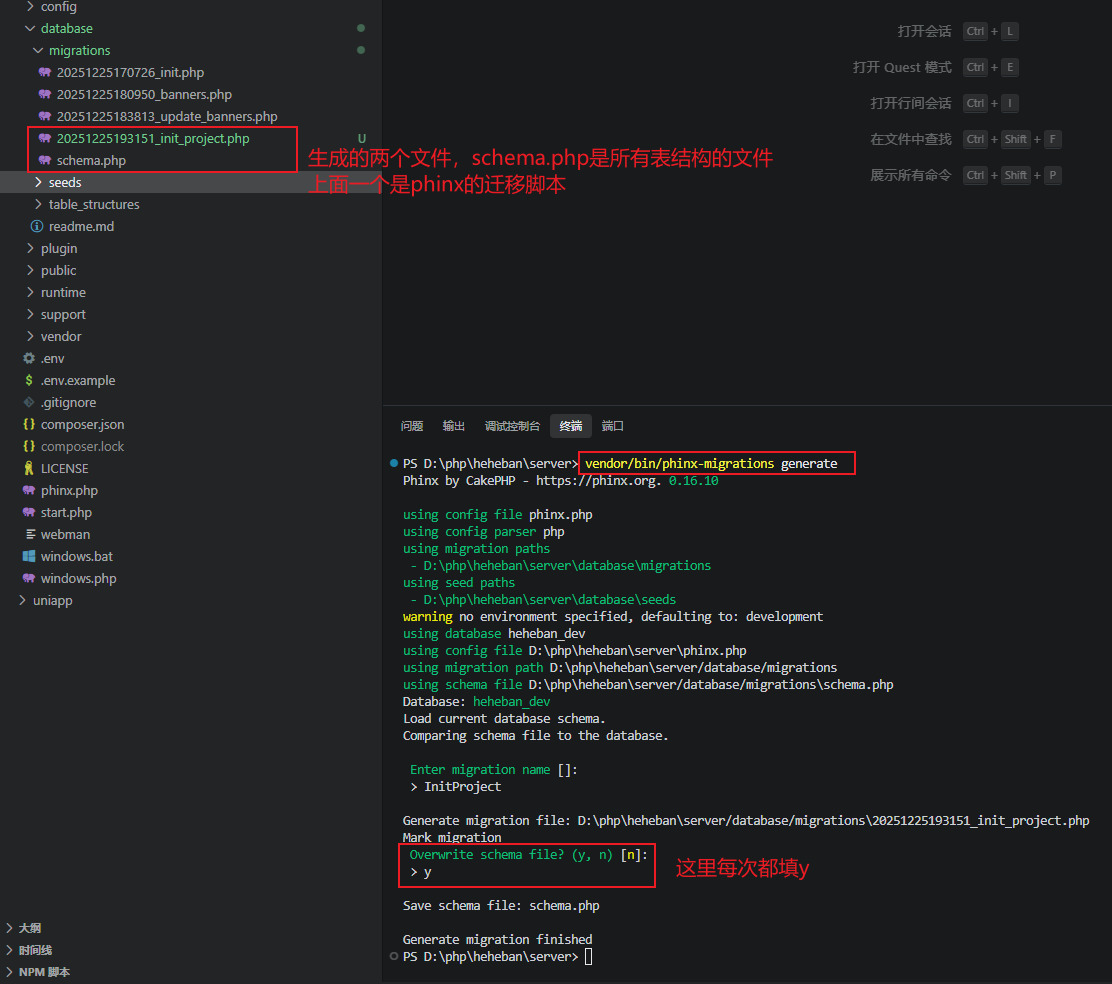The width and height of the screenshot is (1112, 984).
Task: Click the braces icon beside composer.json
Action: [29, 425]
